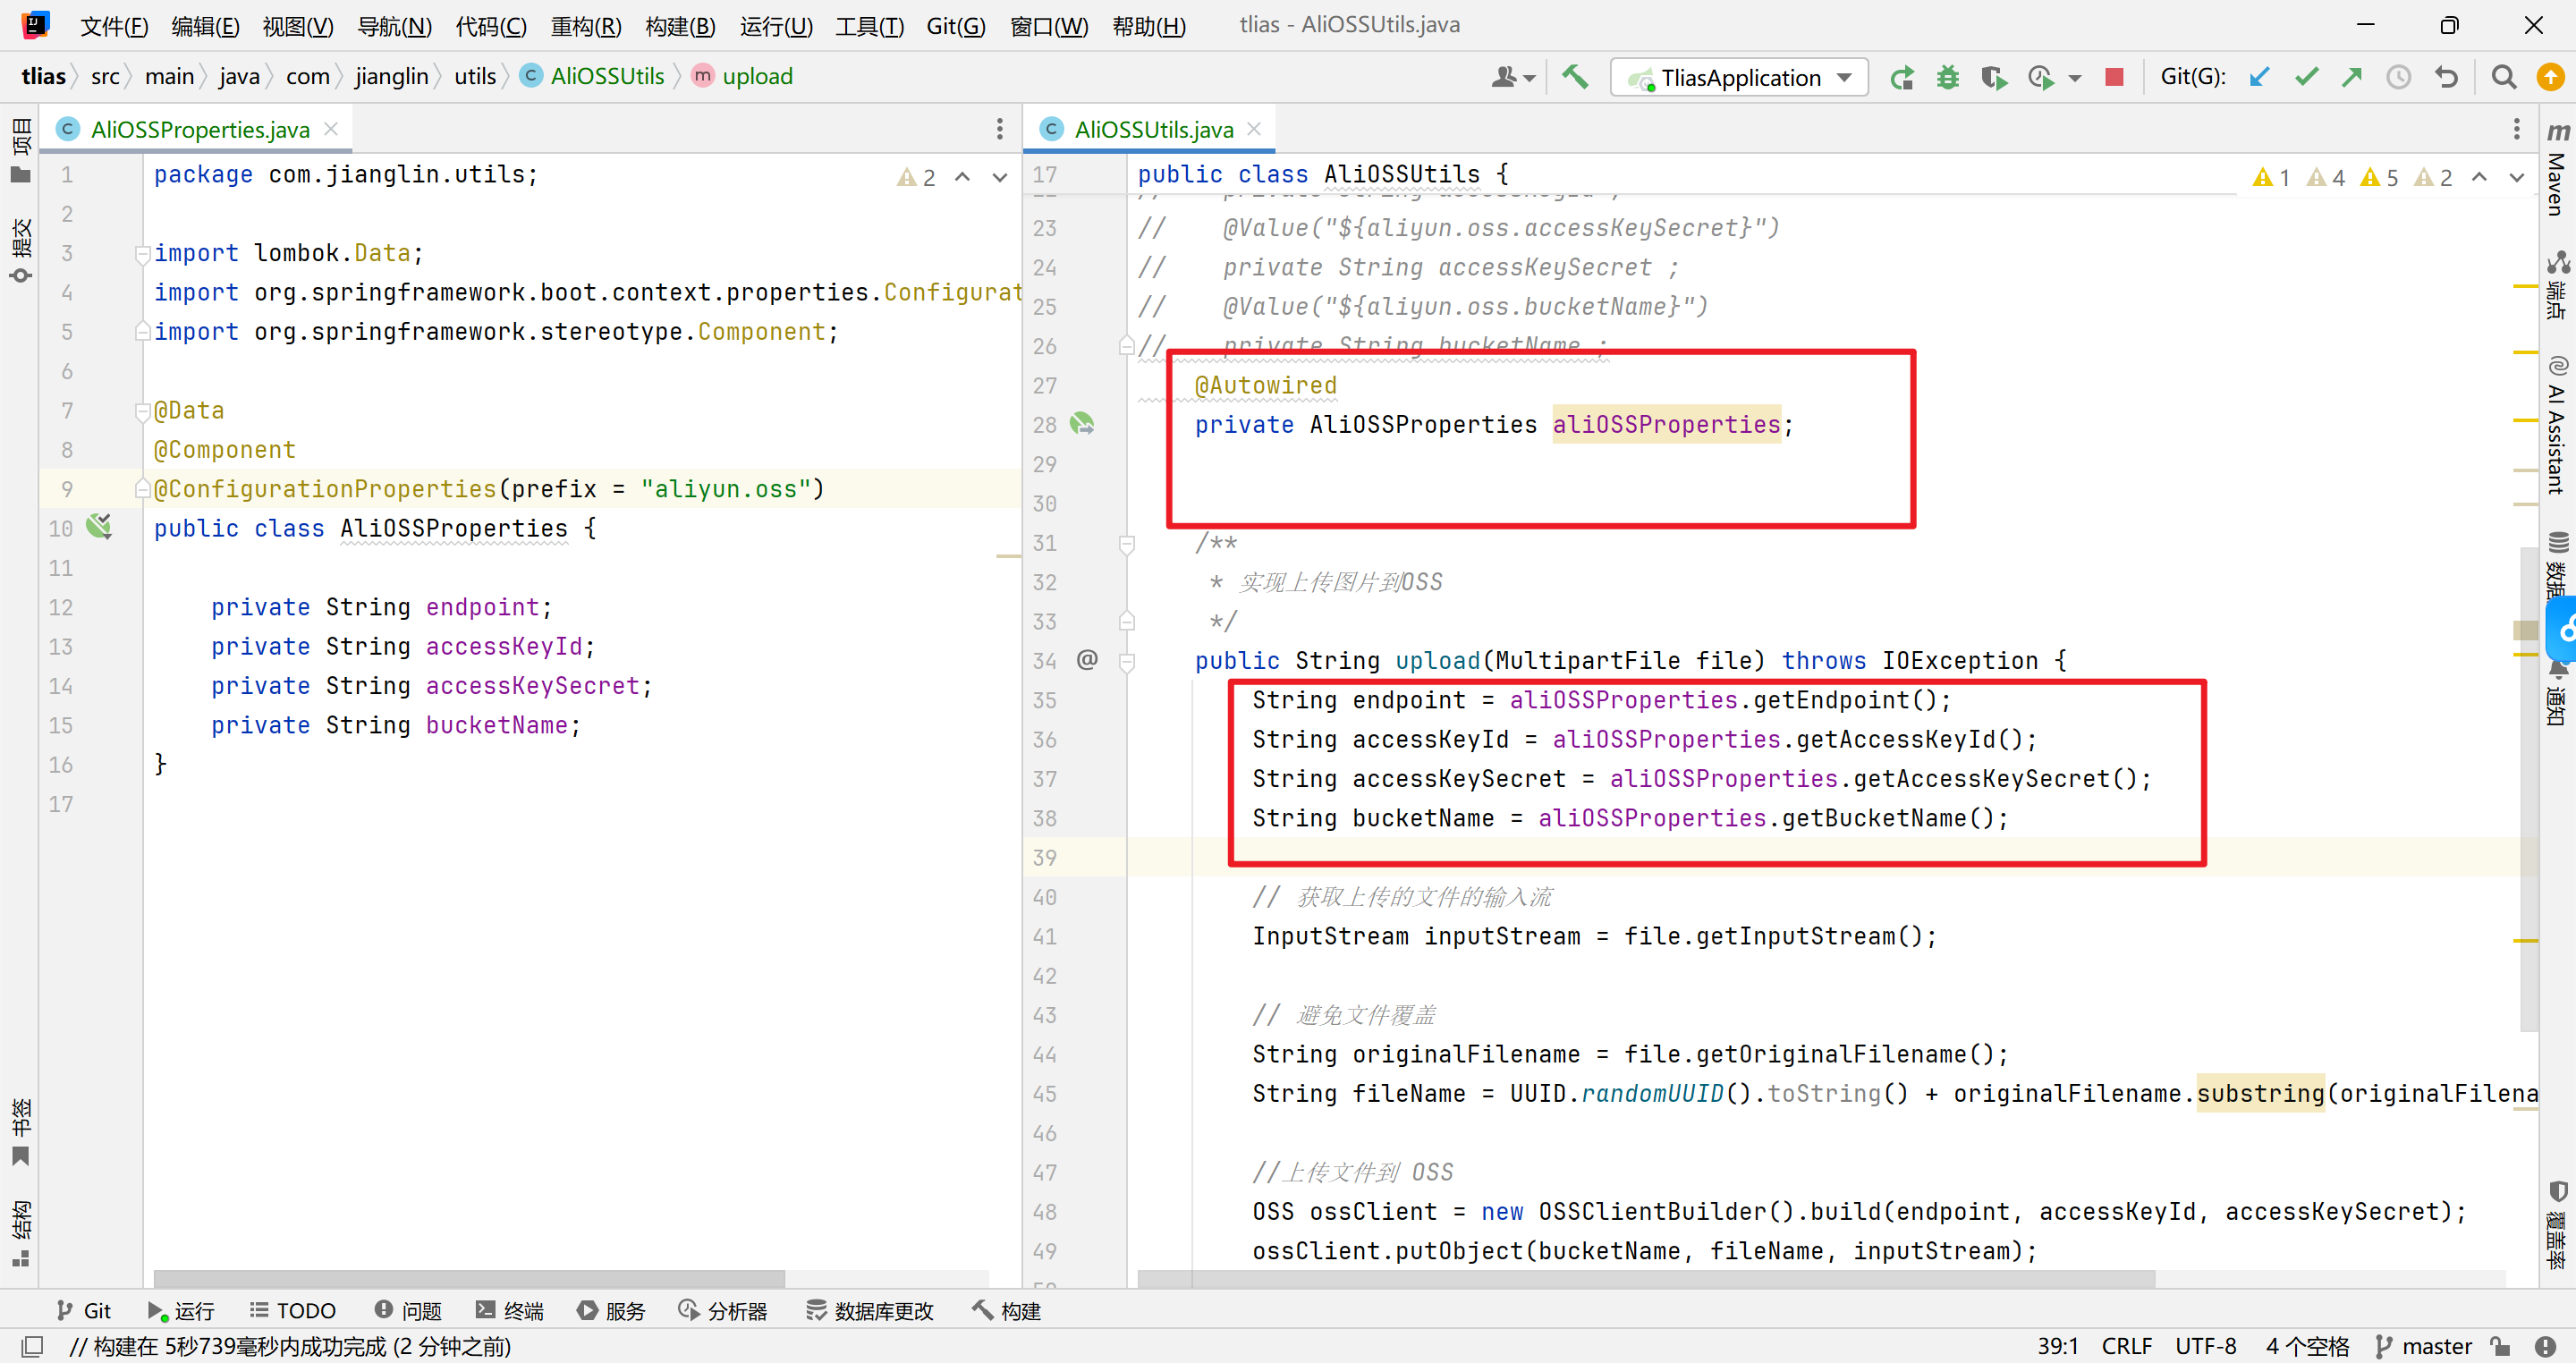
Task: Click the left editor horizontal scrollbar
Action: click(468, 1278)
